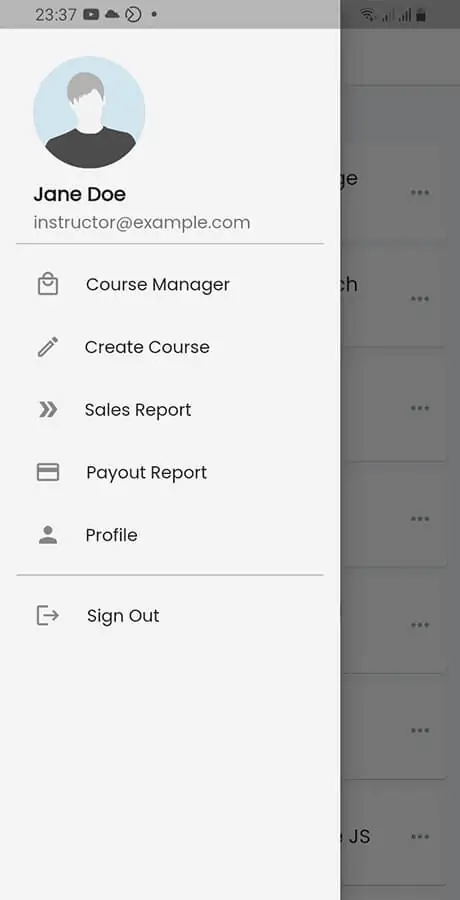Screen dimensions: 460x900
Task: Tap the Jane Doe name heading
Action: [x=79, y=194]
